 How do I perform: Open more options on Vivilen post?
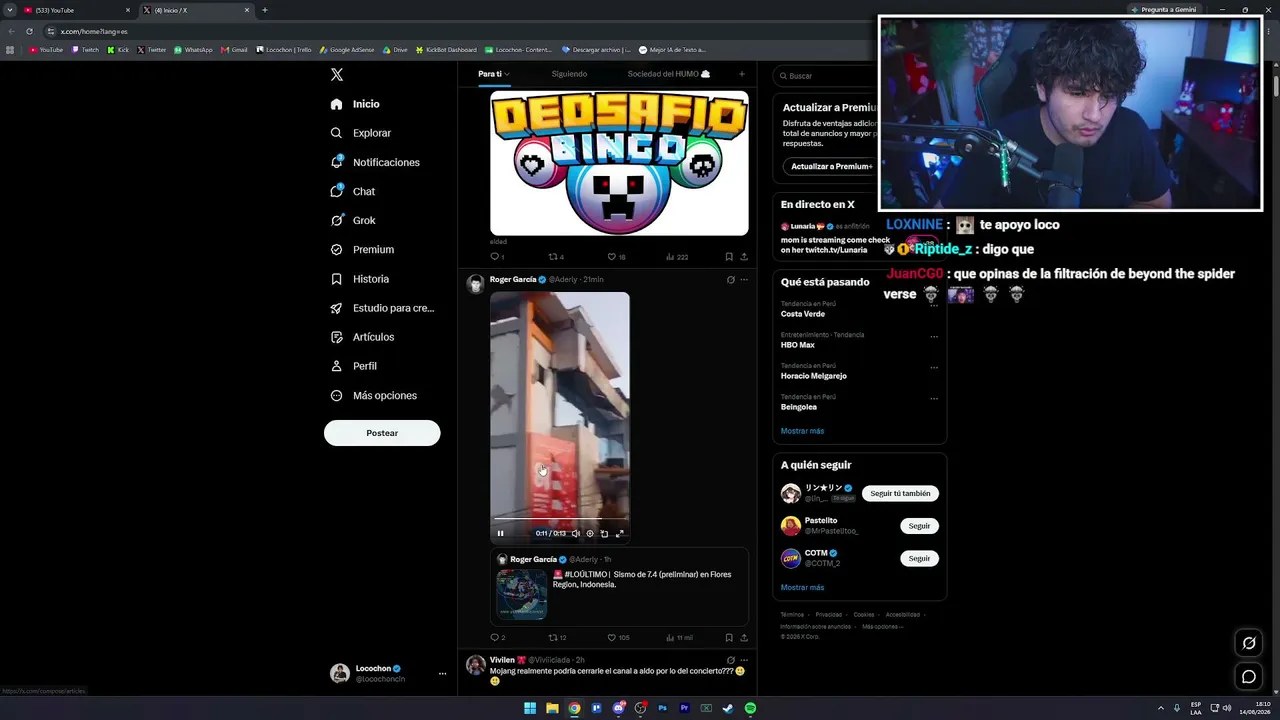[744, 660]
